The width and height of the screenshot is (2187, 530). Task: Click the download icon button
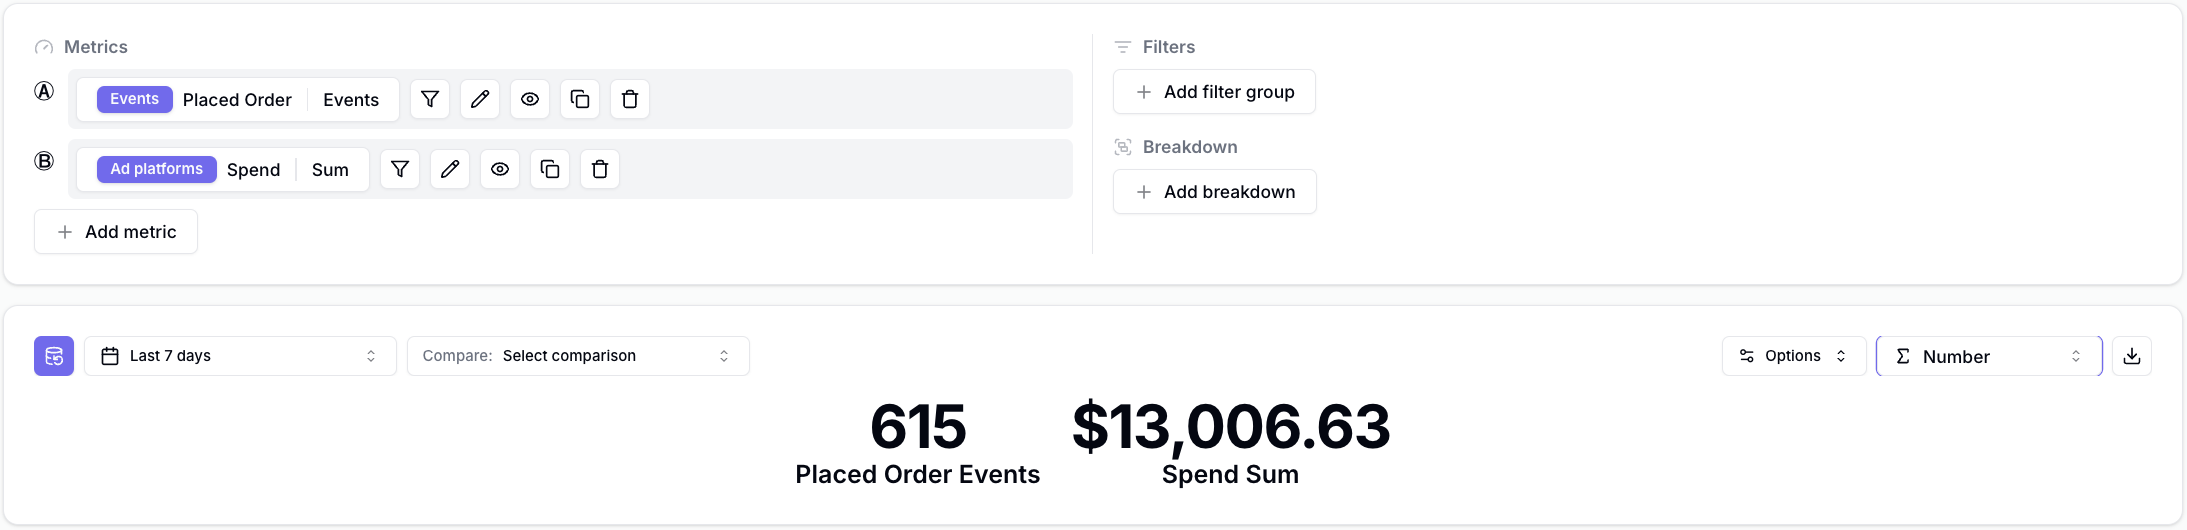[x=2132, y=356]
